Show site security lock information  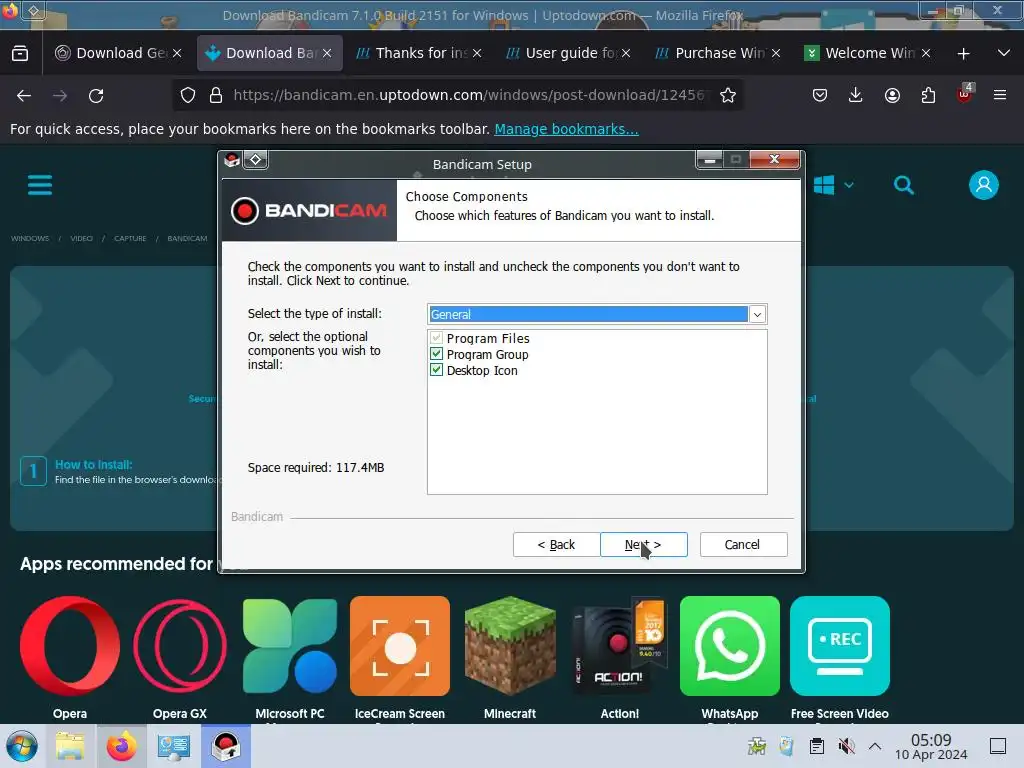[x=216, y=95]
